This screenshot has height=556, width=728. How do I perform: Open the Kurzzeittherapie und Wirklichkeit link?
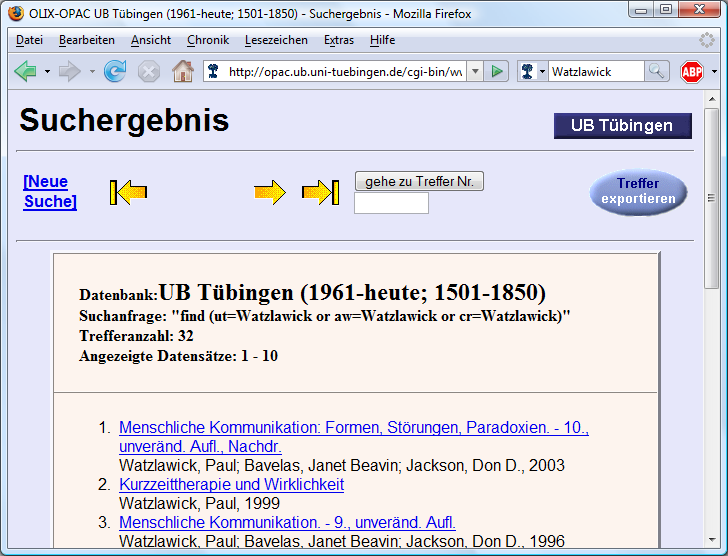[231, 485]
